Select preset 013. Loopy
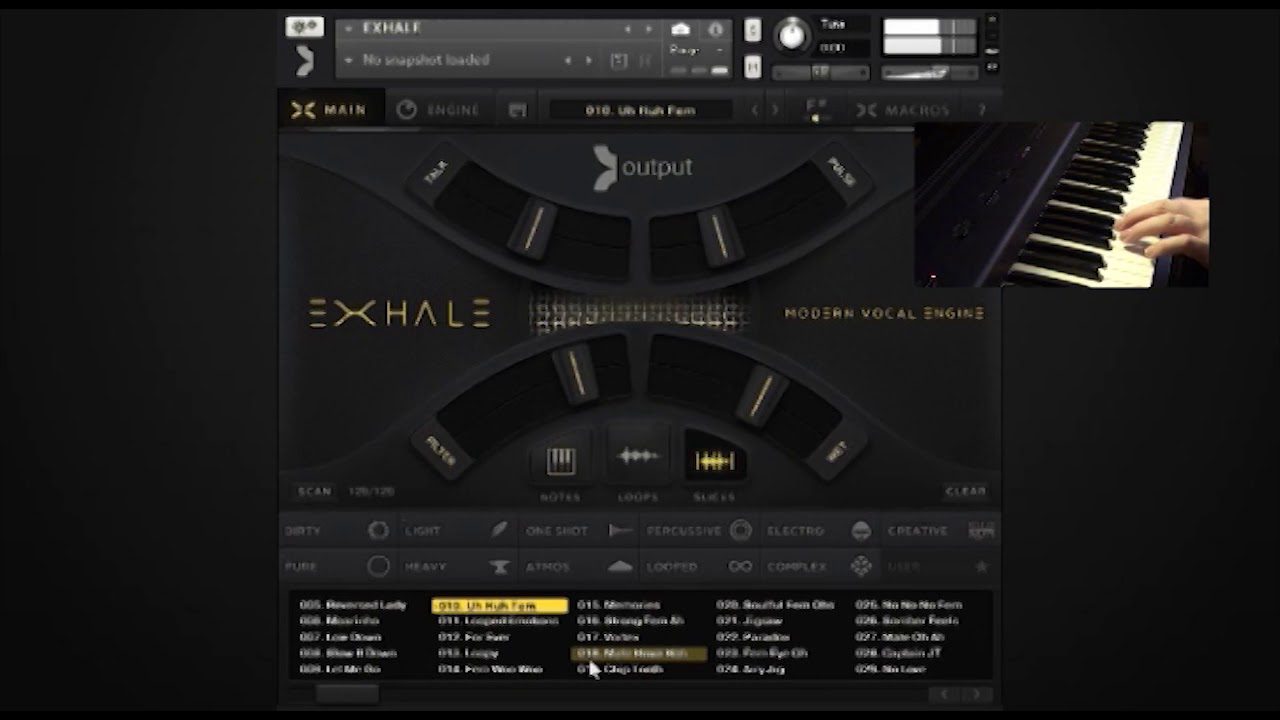Viewport: 1280px width, 720px height. click(468, 653)
